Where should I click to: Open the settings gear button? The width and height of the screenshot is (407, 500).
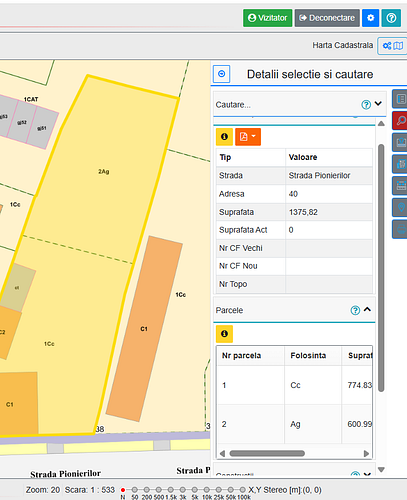click(370, 18)
